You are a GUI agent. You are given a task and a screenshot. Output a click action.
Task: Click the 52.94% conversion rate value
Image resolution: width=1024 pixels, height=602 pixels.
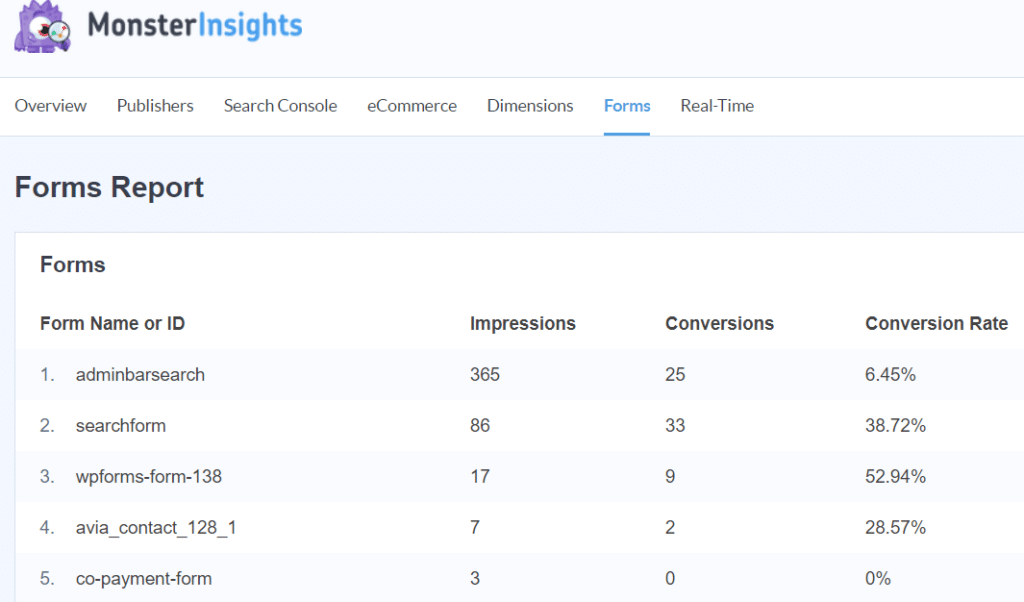click(x=895, y=477)
